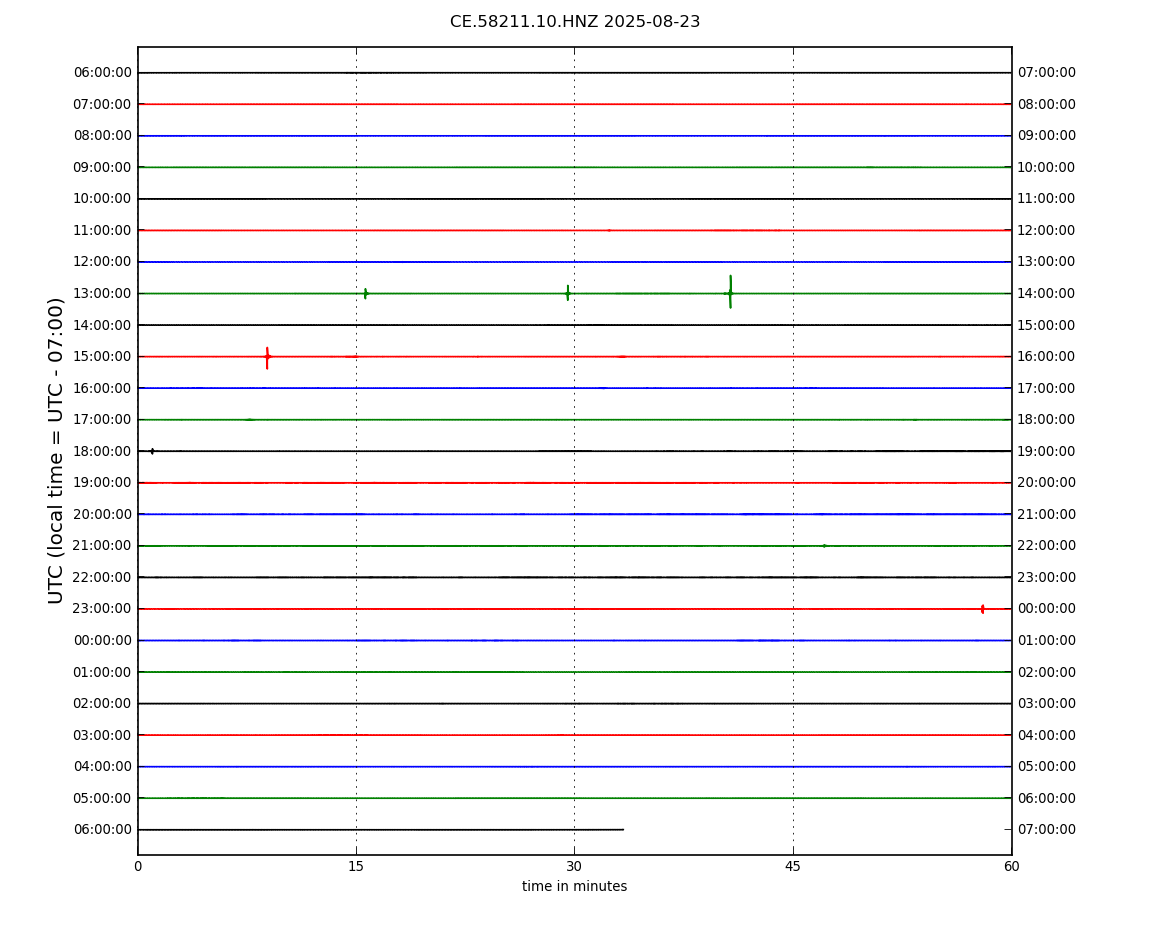This screenshot has width=1150, height=950.
Task: Click local-time label 14:00:00 beside the green spike trace
Action: tap(1047, 293)
